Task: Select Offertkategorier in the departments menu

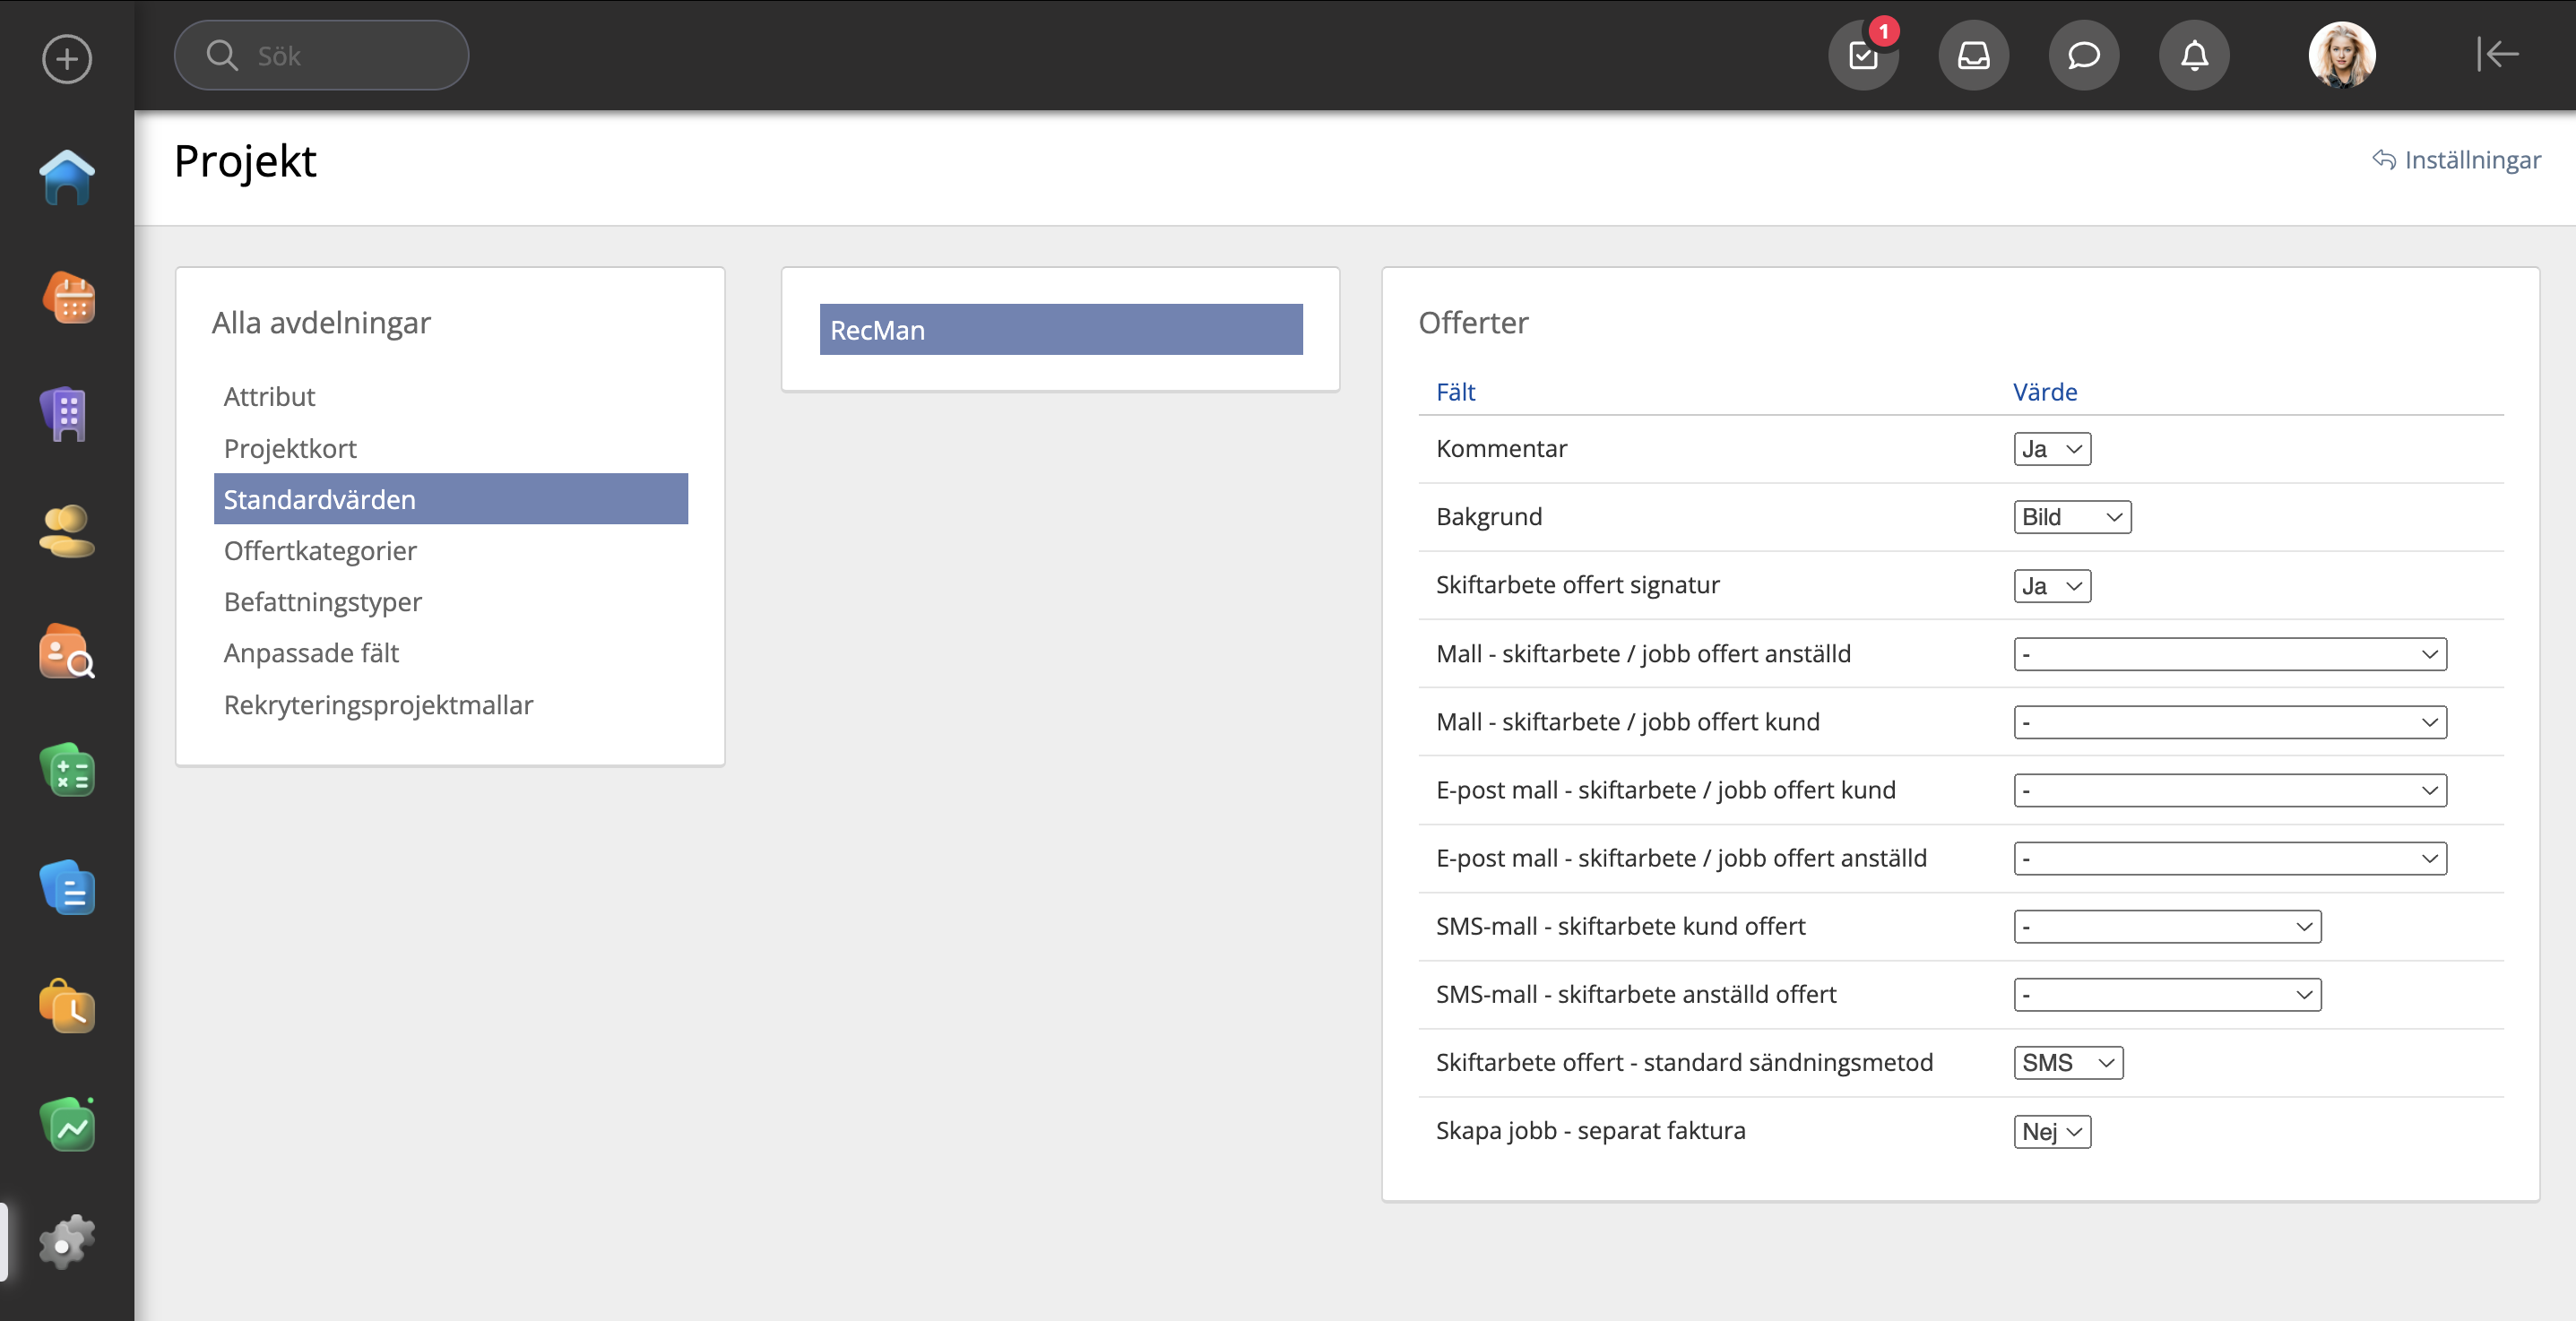Action: 320,551
